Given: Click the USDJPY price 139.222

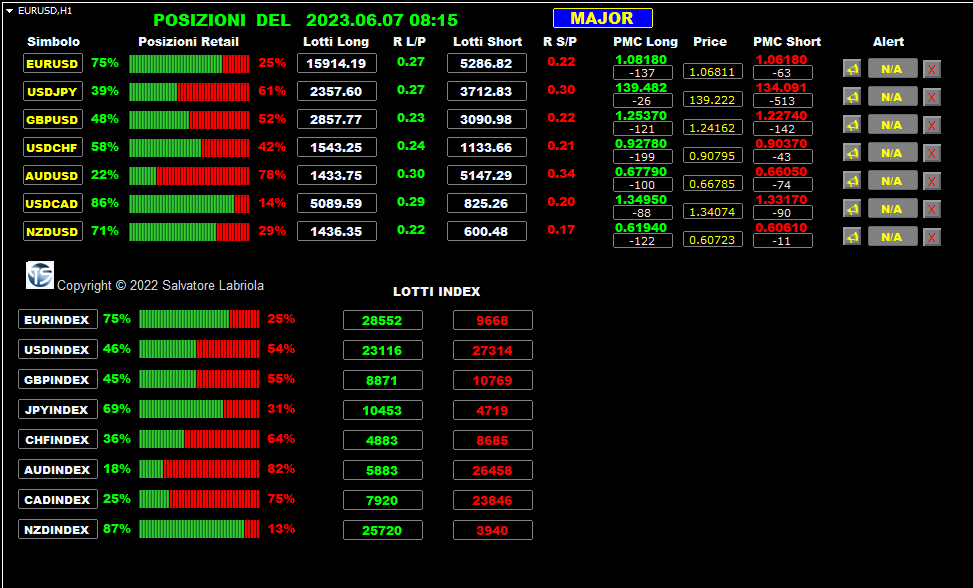Looking at the screenshot, I should (712, 100).
